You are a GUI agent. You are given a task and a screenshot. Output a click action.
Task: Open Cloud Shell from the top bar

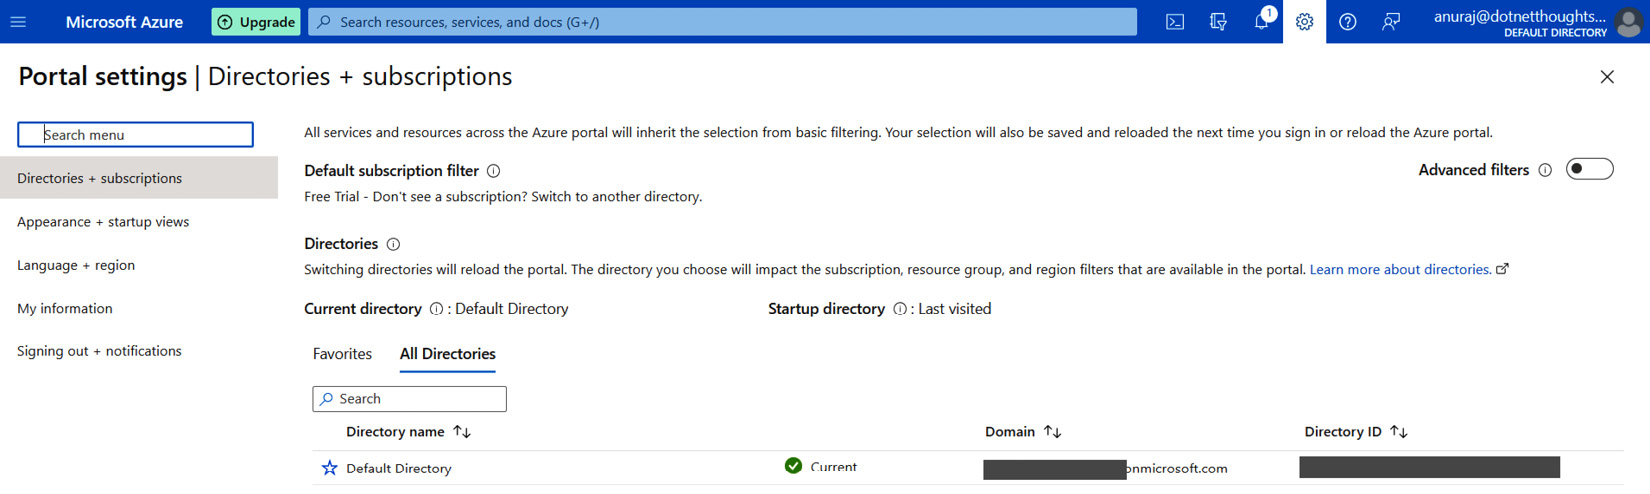click(x=1175, y=21)
